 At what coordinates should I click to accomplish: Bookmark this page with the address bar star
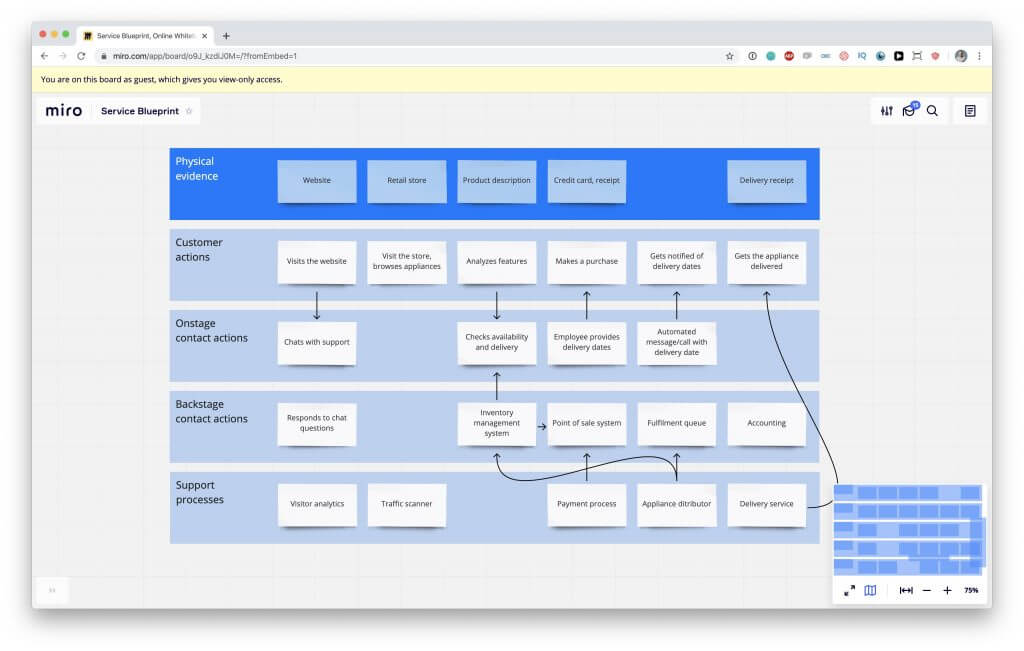pos(730,56)
